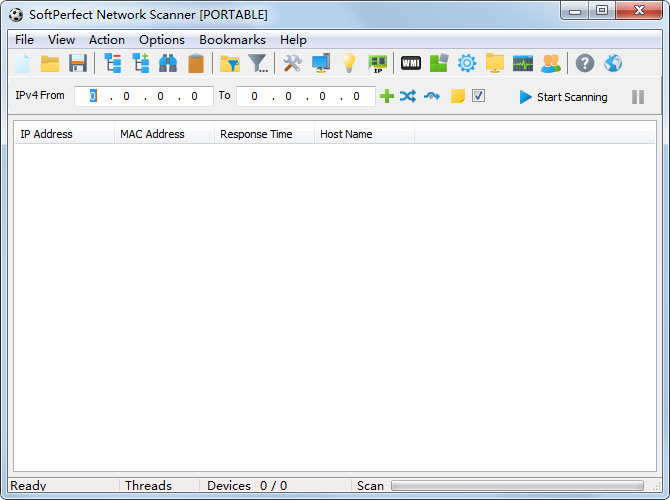Image resolution: width=670 pixels, height=500 pixels.
Task: Click the blue gear settings icon
Action: click(x=466, y=64)
